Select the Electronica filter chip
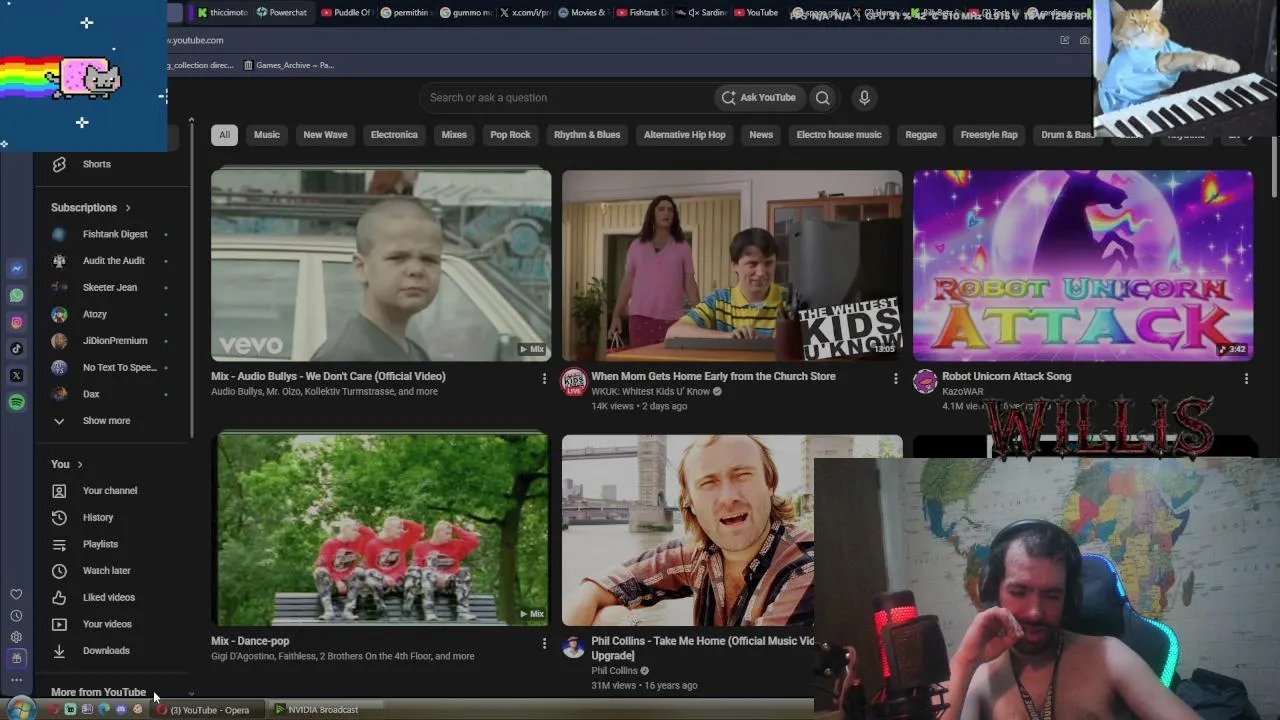 (x=394, y=135)
